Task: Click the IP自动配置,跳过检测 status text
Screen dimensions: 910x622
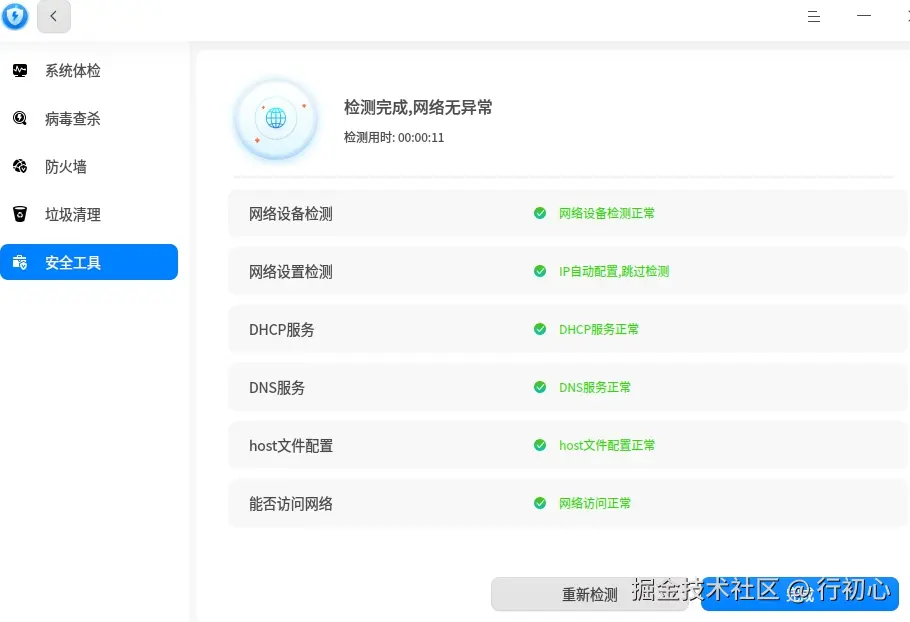Action: click(613, 271)
